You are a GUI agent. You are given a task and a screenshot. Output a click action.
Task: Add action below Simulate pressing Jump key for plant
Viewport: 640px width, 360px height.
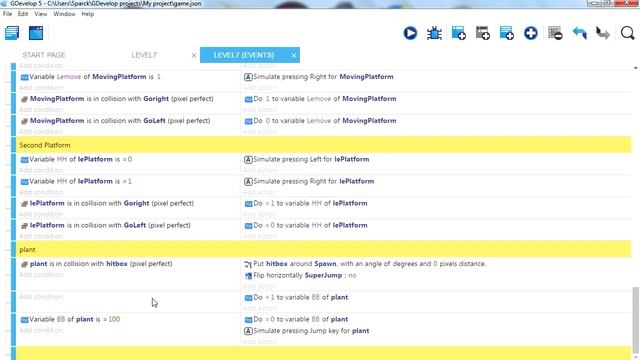[260, 342]
